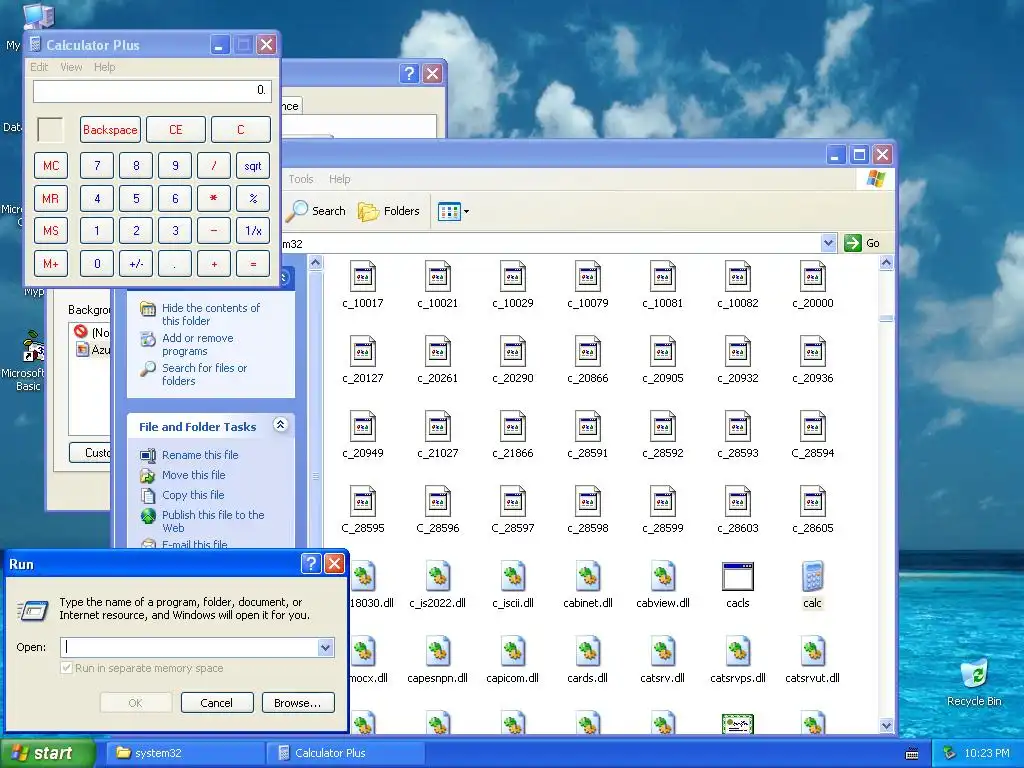1024x768 pixels.
Task: Click Hide the contents of this folder
Action: point(210,314)
